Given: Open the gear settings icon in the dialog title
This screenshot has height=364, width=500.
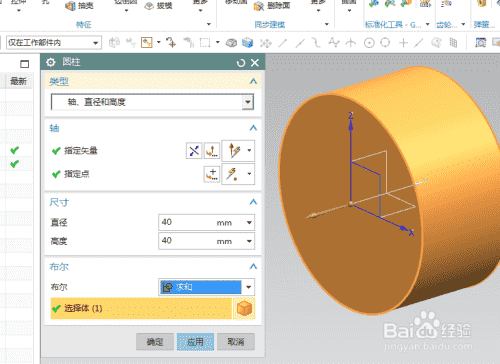Looking at the screenshot, I should pos(51,62).
